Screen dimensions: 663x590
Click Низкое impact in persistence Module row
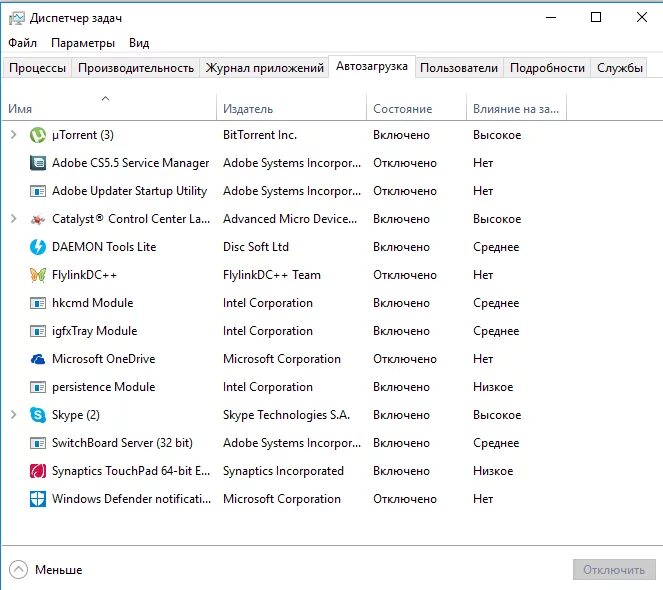coord(493,387)
